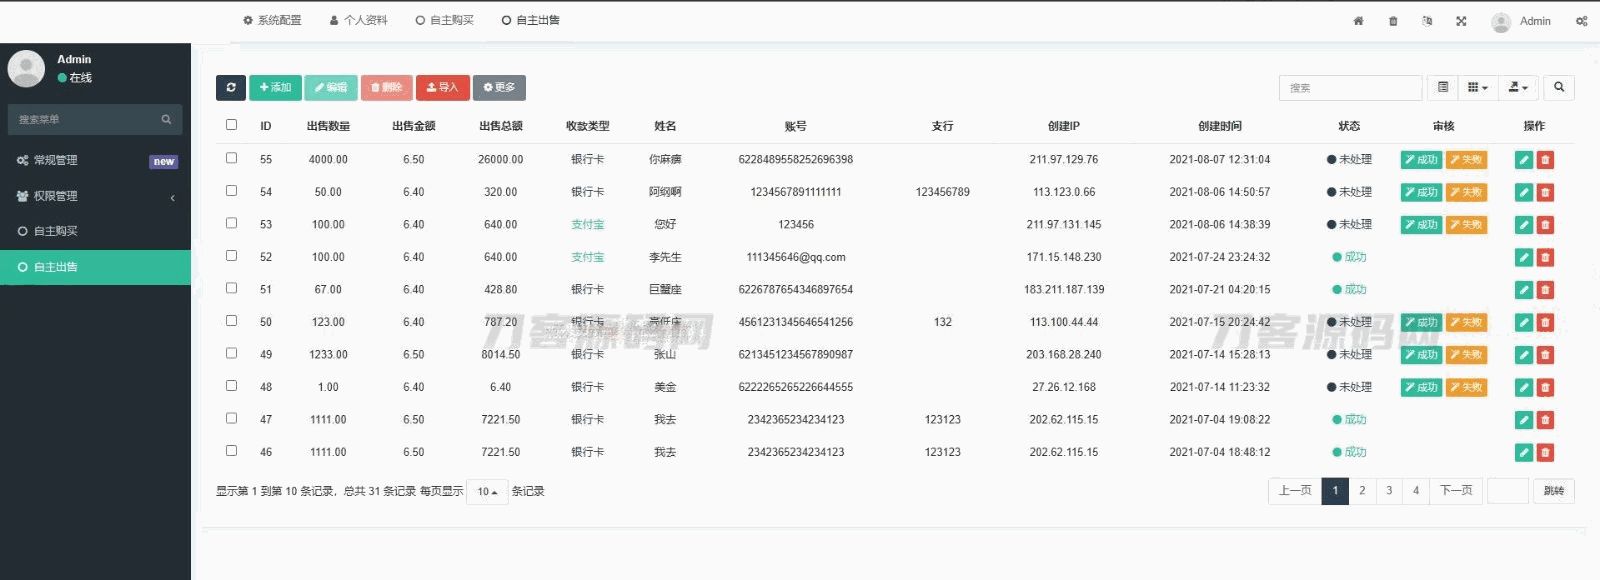The width and height of the screenshot is (1600, 580).
Task: Open the export dropdown menu
Action: (1518, 88)
